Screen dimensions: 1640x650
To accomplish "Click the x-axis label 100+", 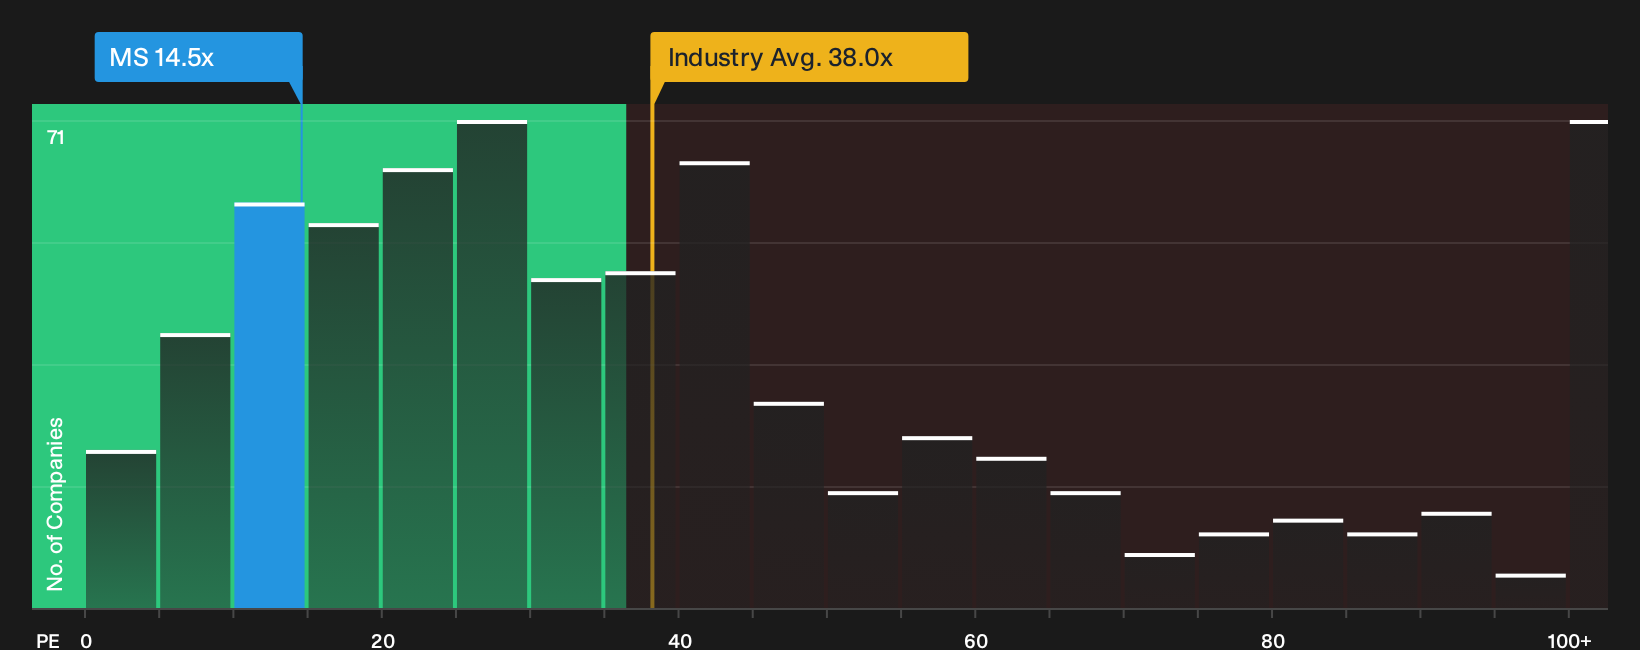I will pyautogui.click(x=1569, y=640).
